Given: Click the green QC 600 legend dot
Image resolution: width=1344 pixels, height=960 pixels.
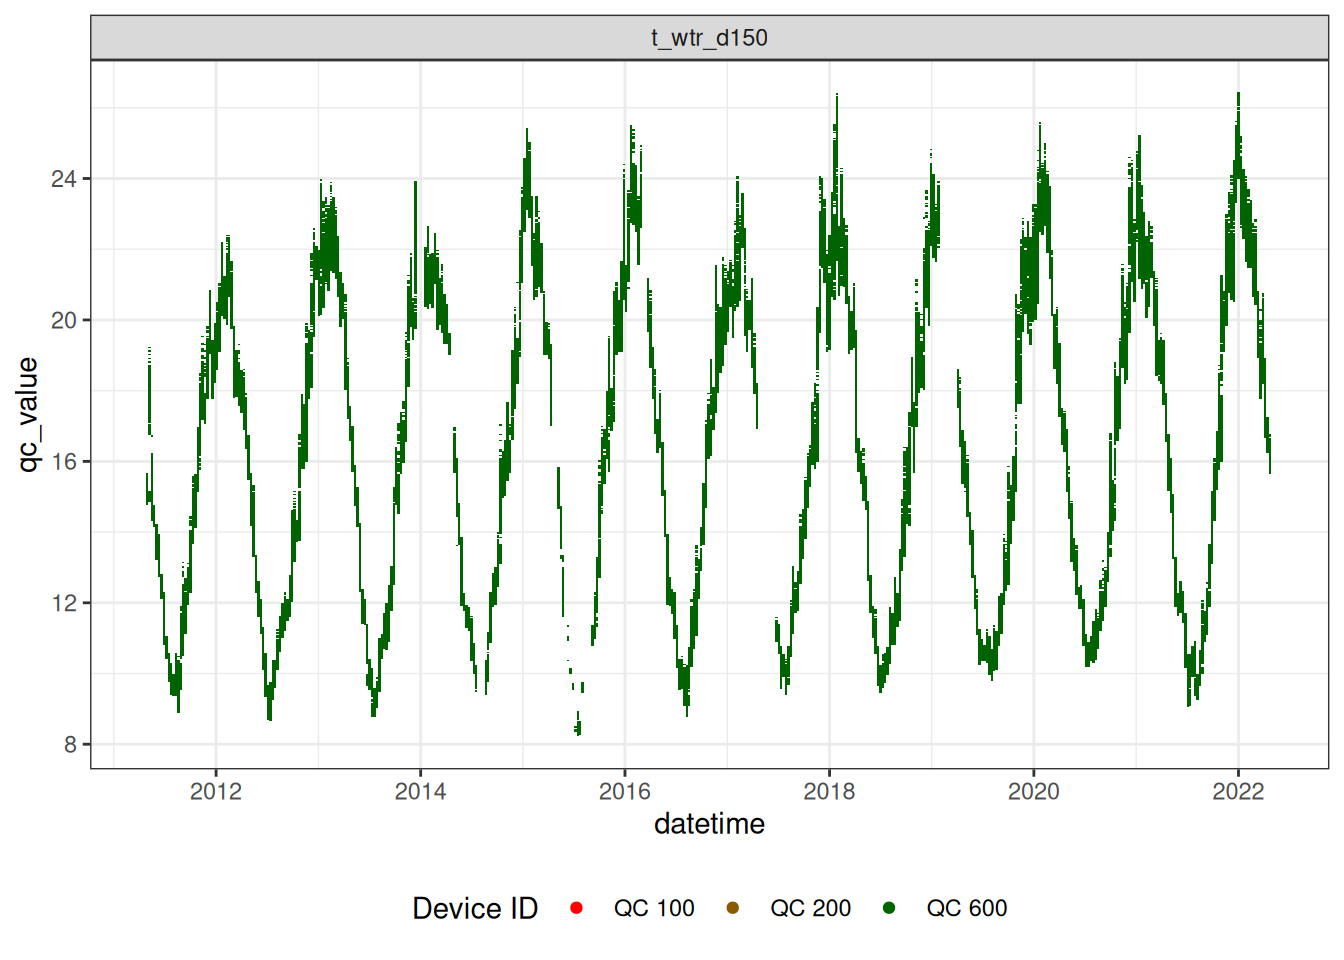Looking at the screenshot, I should (889, 908).
